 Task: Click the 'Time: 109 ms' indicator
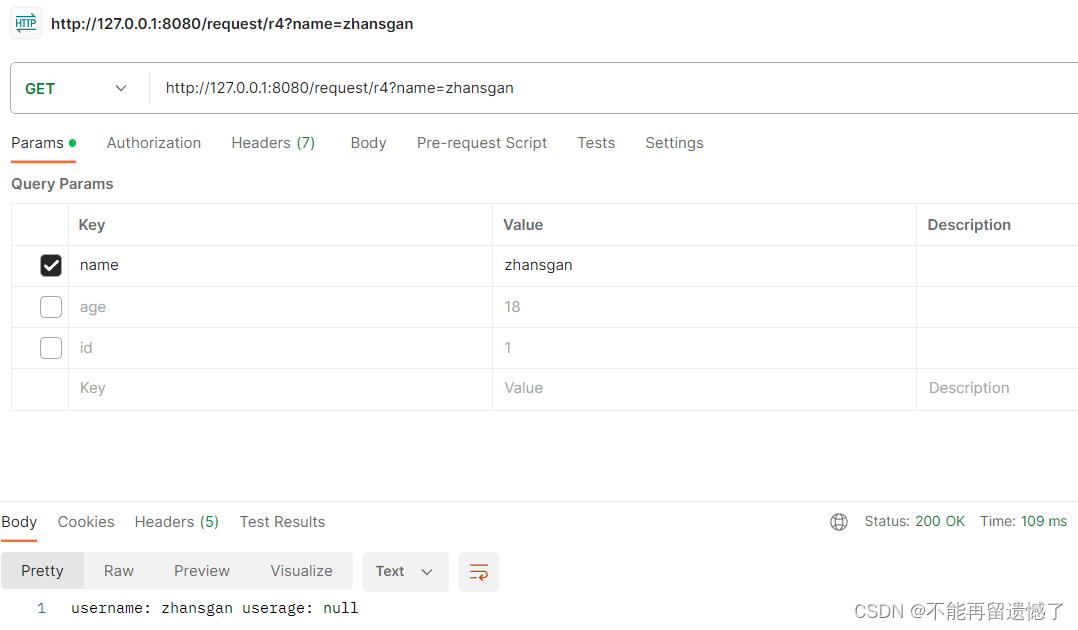point(1024,521)
